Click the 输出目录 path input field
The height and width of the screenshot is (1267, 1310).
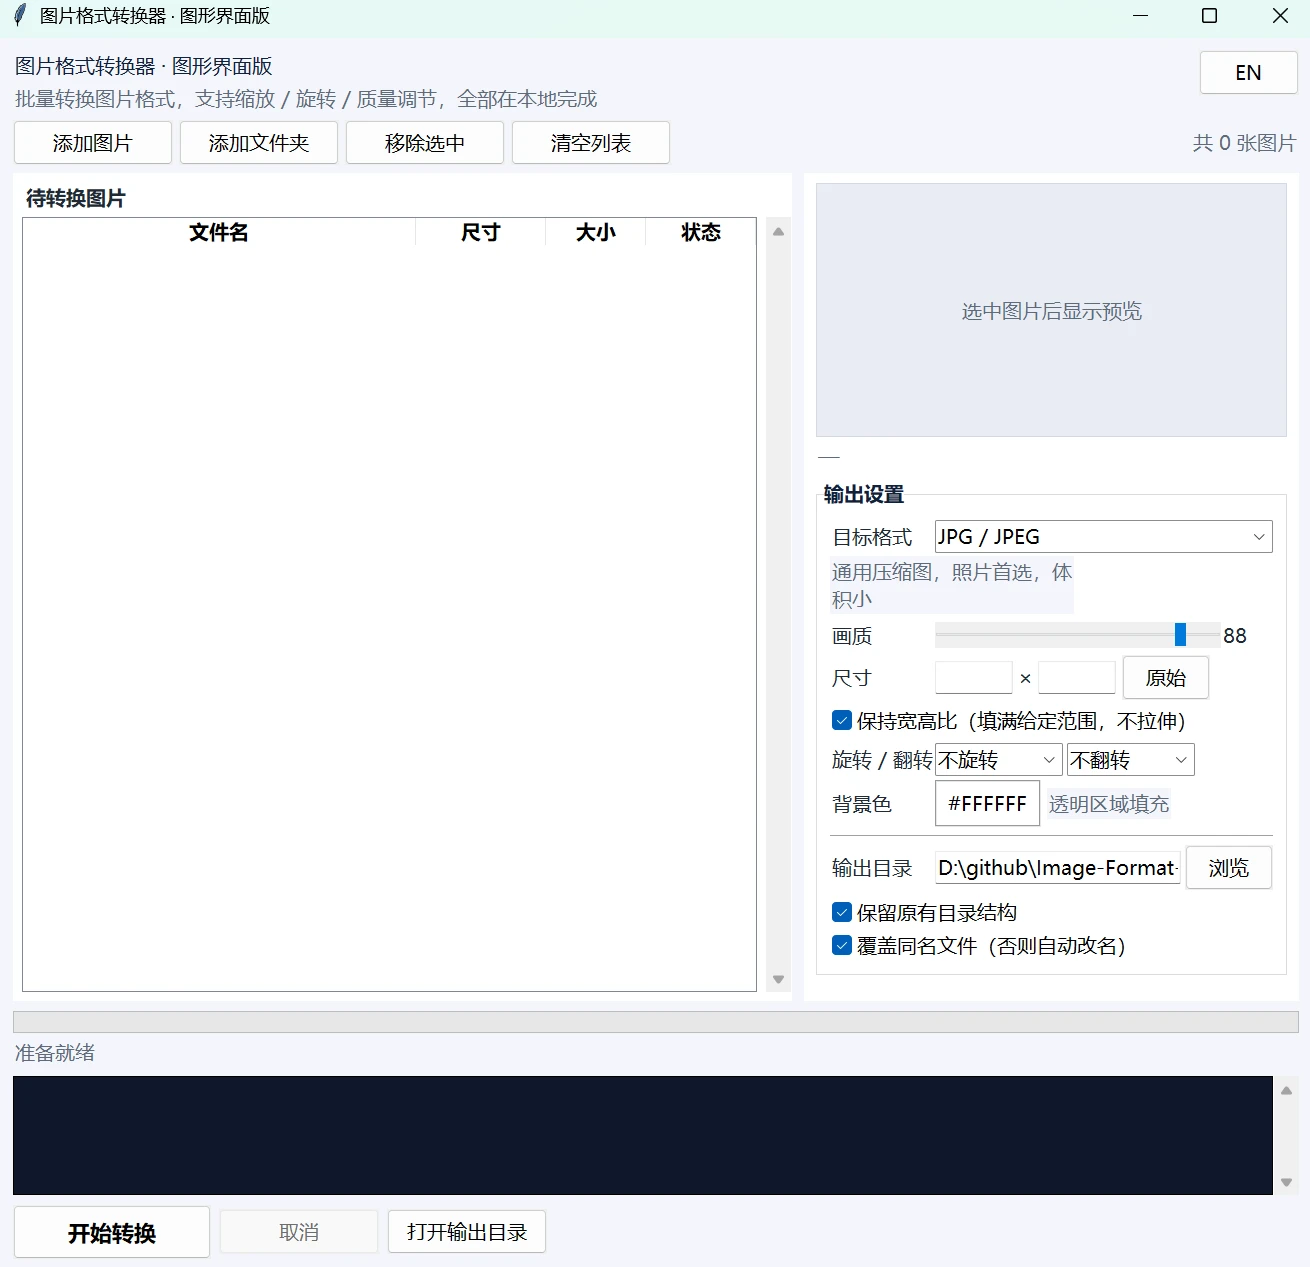pos(1058,868)
